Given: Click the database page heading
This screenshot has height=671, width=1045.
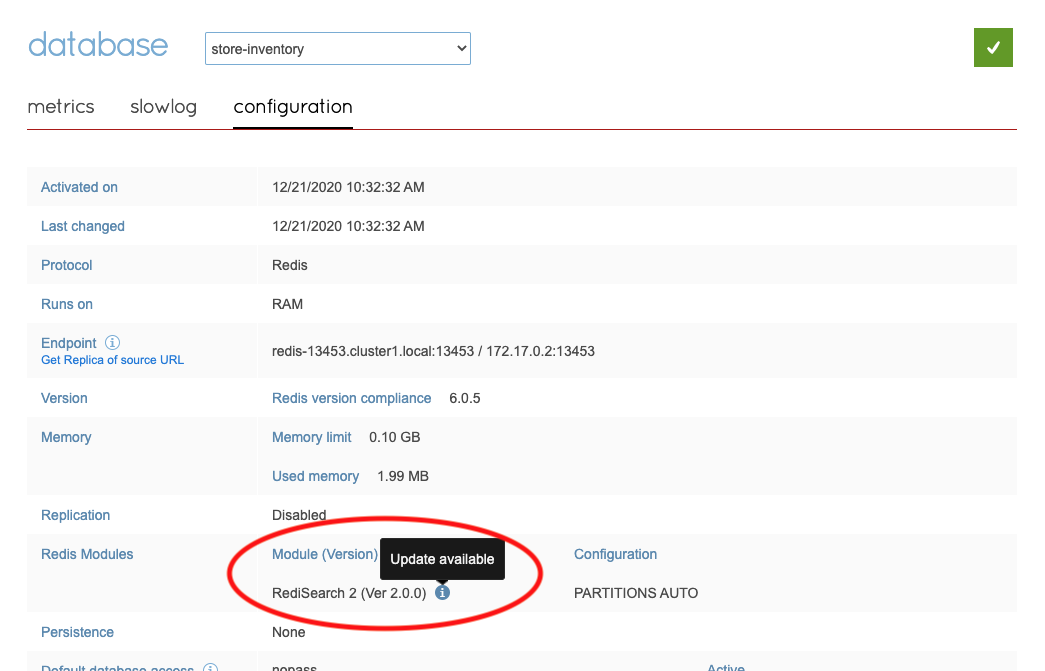Looking at the screenshot, I should click(x=98, y=46).
